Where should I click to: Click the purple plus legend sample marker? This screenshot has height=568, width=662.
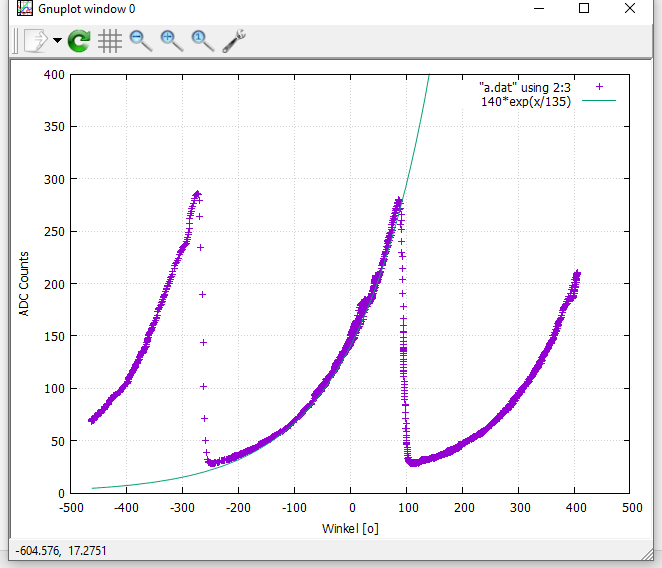coord(598,88)
